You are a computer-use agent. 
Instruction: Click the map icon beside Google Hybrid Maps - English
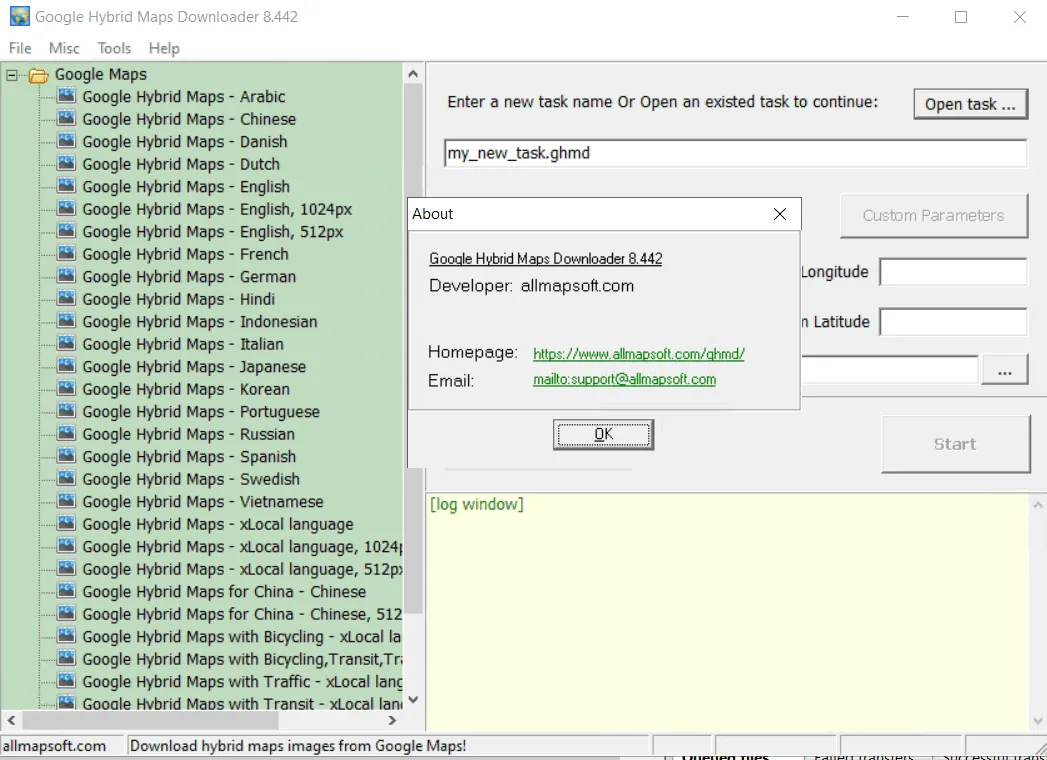[66, 186]
